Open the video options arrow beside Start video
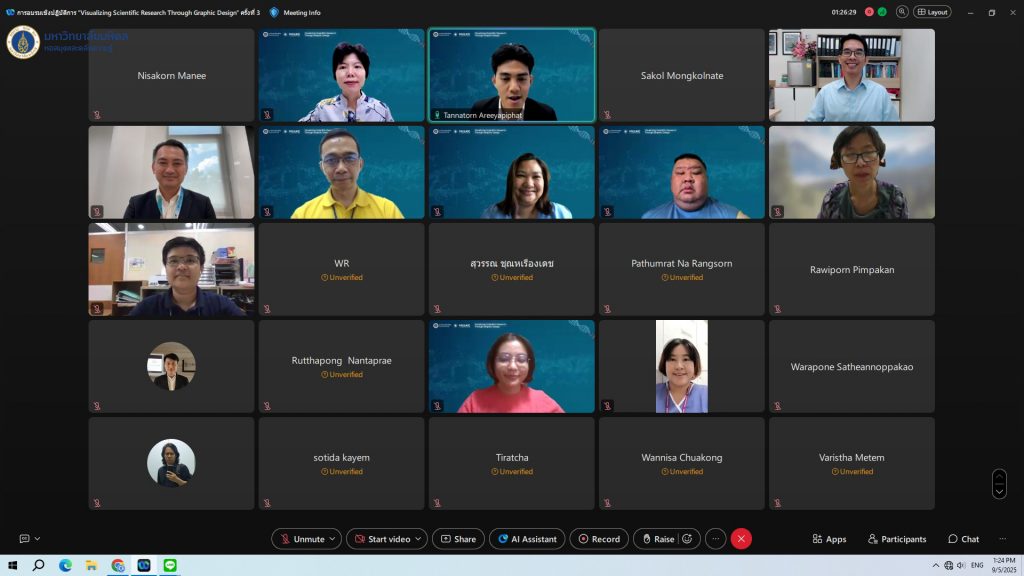 click(420, 539)
